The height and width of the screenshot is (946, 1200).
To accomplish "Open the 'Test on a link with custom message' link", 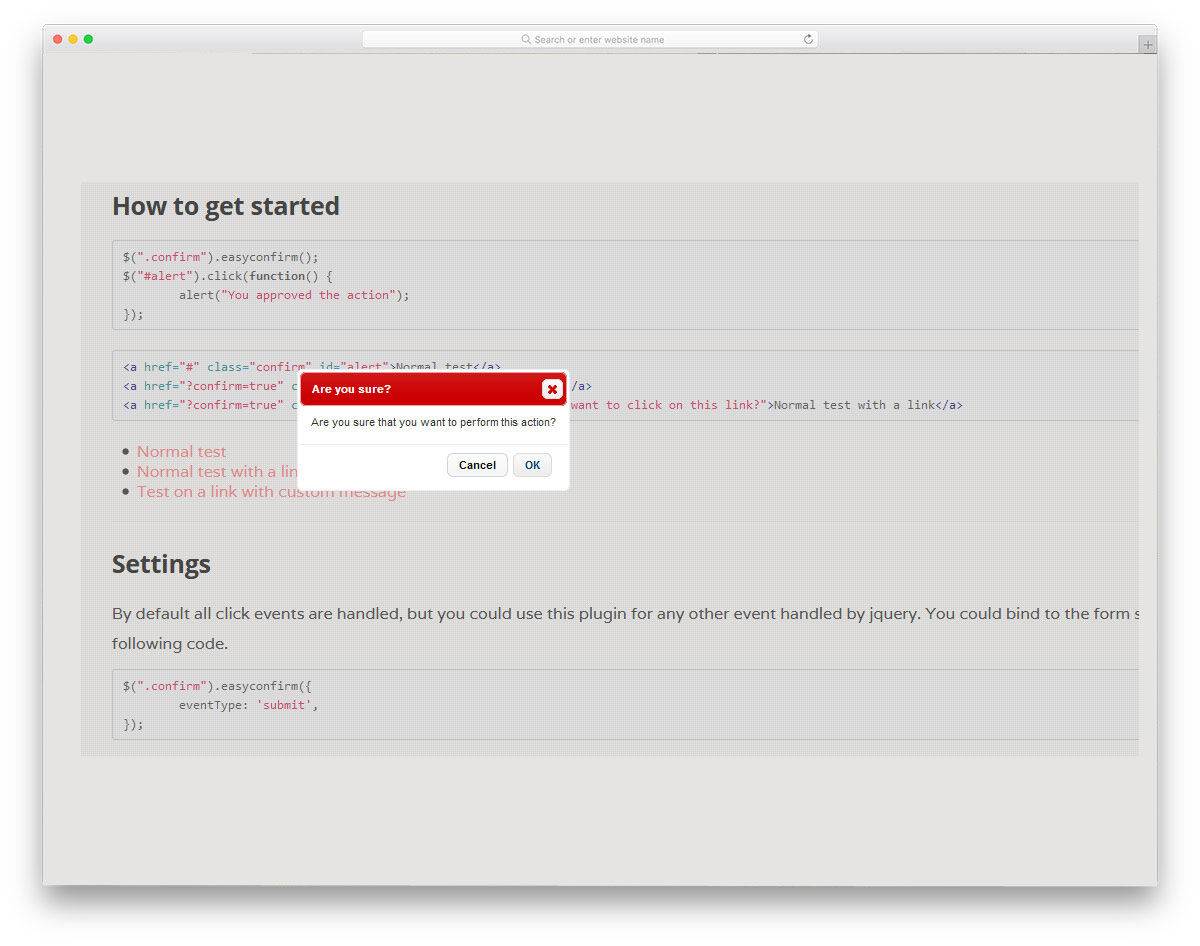I will (271, 491).
